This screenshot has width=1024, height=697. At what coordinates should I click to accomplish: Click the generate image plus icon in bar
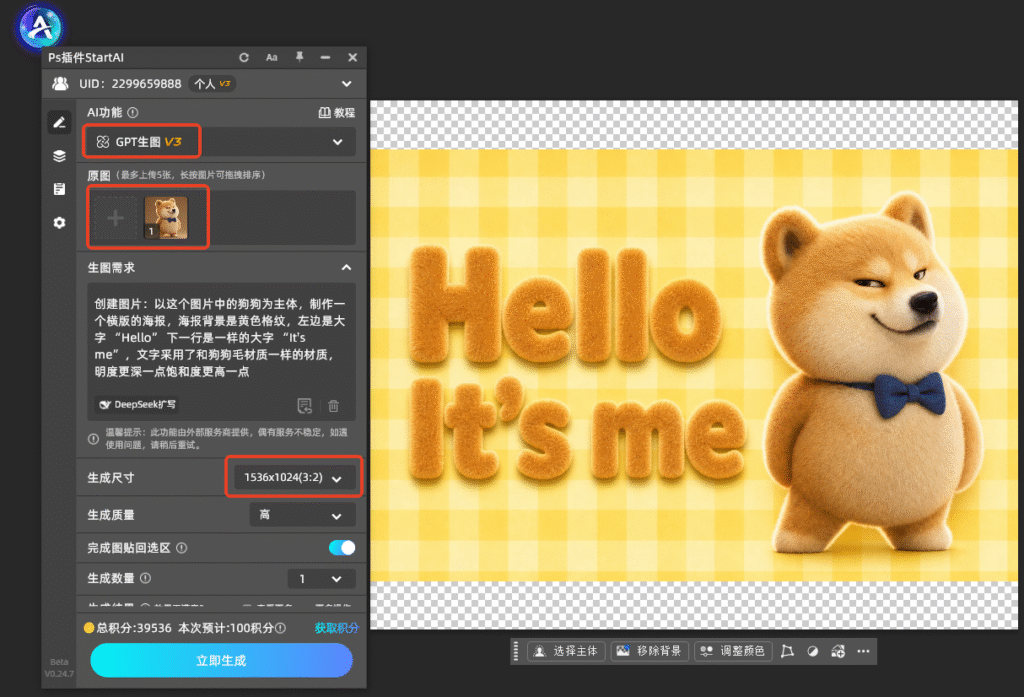[838, 651]
